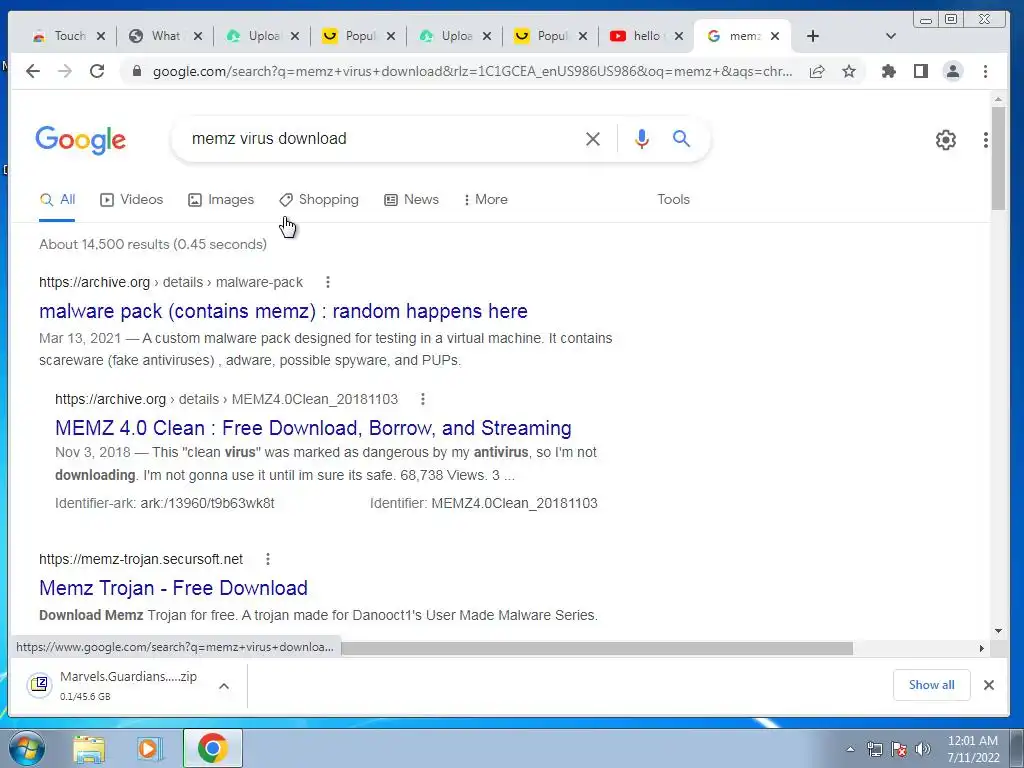The height and width of the screenshot is (768, 1024).
Task: Open Chrome three-dot menu
Action: pos(985,71)
